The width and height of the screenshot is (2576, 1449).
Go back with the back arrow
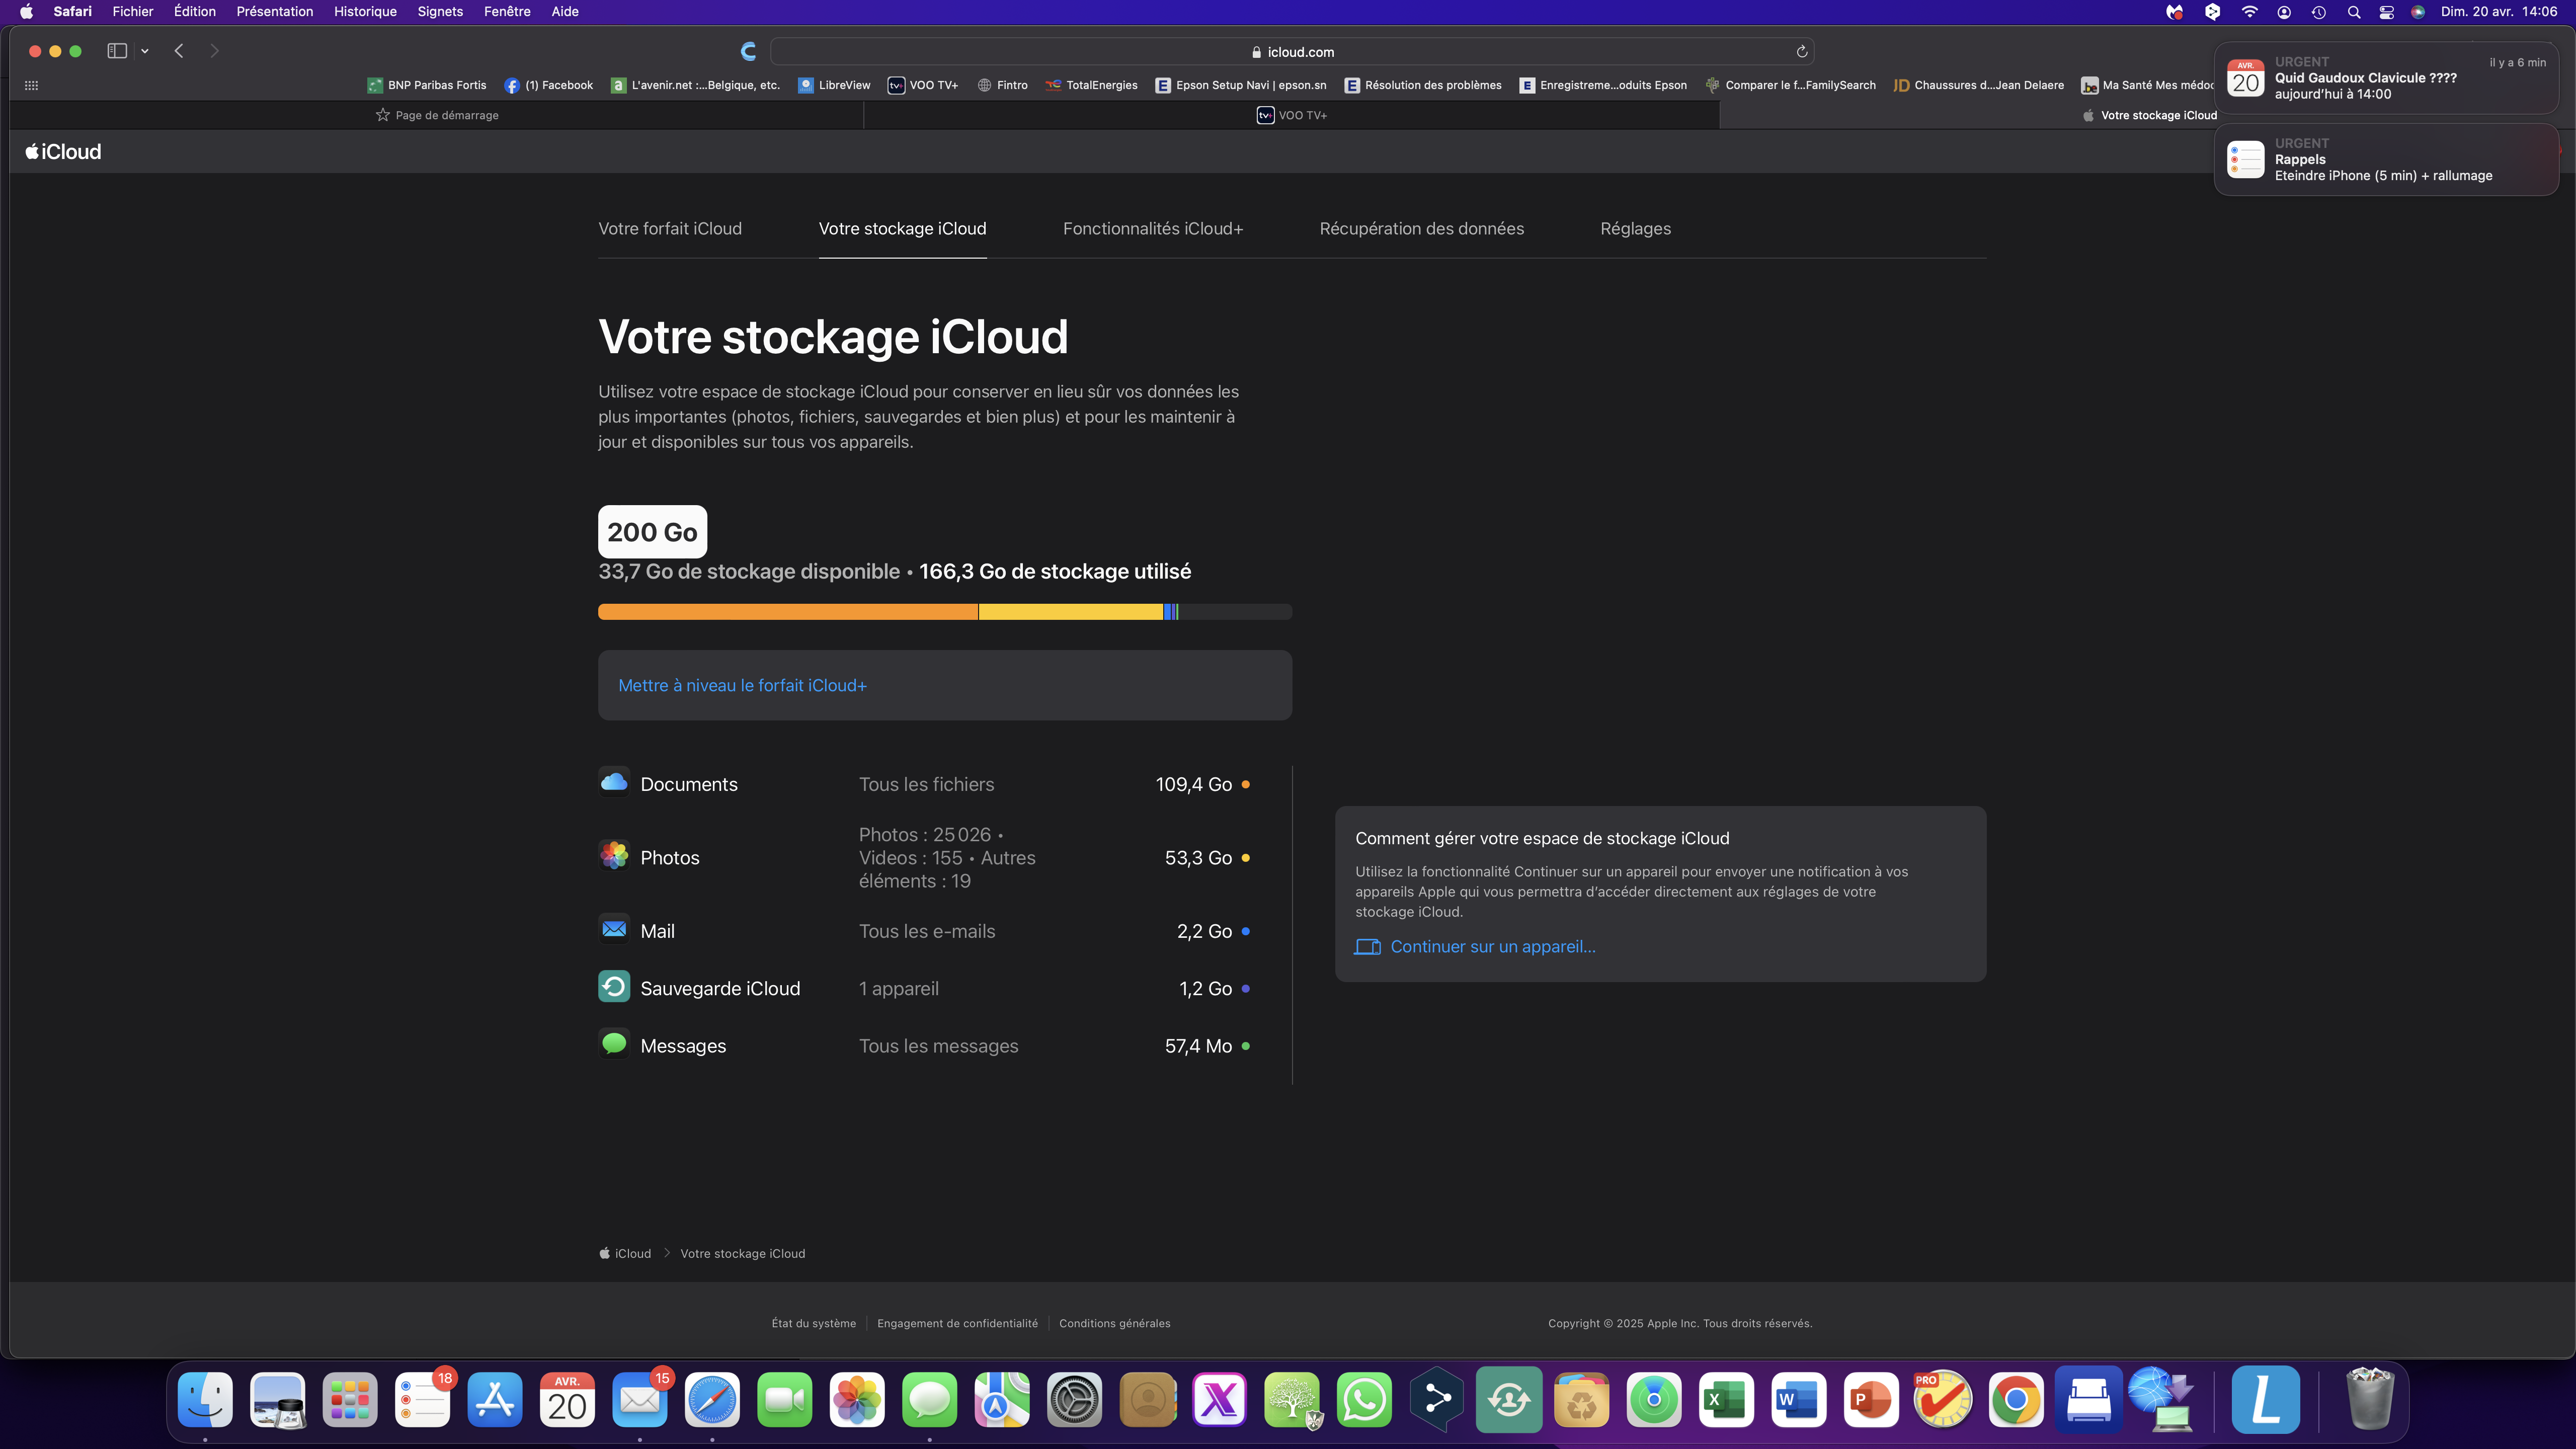(x=179, y=51)
